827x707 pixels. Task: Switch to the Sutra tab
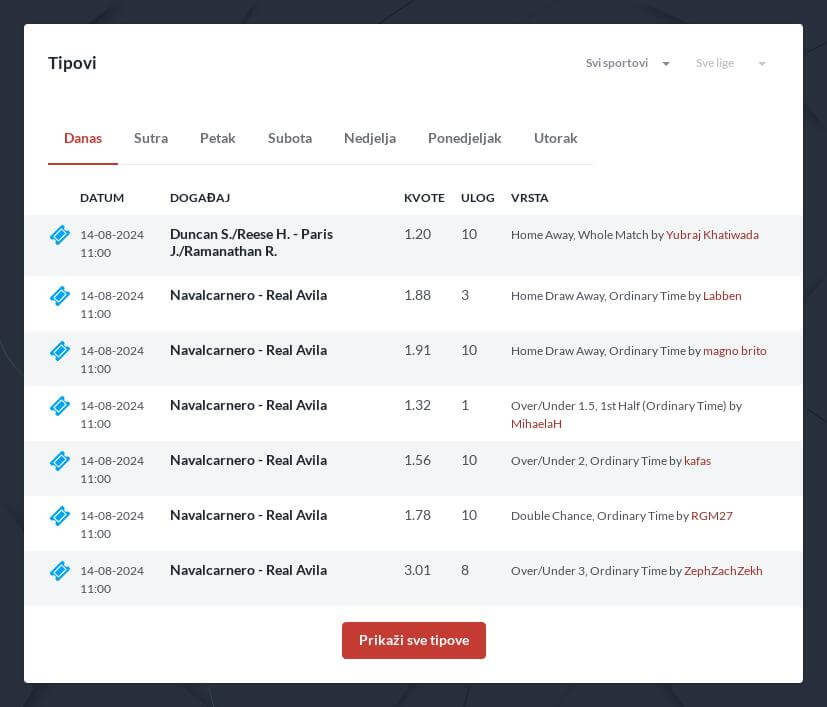[151, 138]
